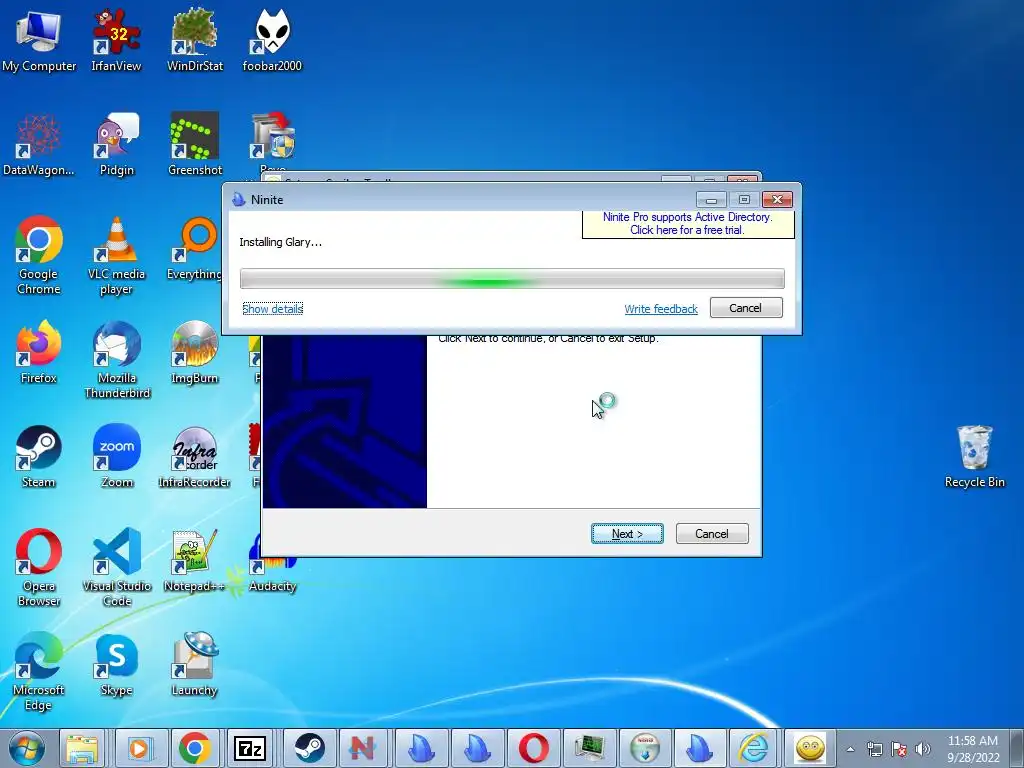The image size is (1024, 768).
Task: Open Skype desktop shortcut
Action: coord(117,664)
